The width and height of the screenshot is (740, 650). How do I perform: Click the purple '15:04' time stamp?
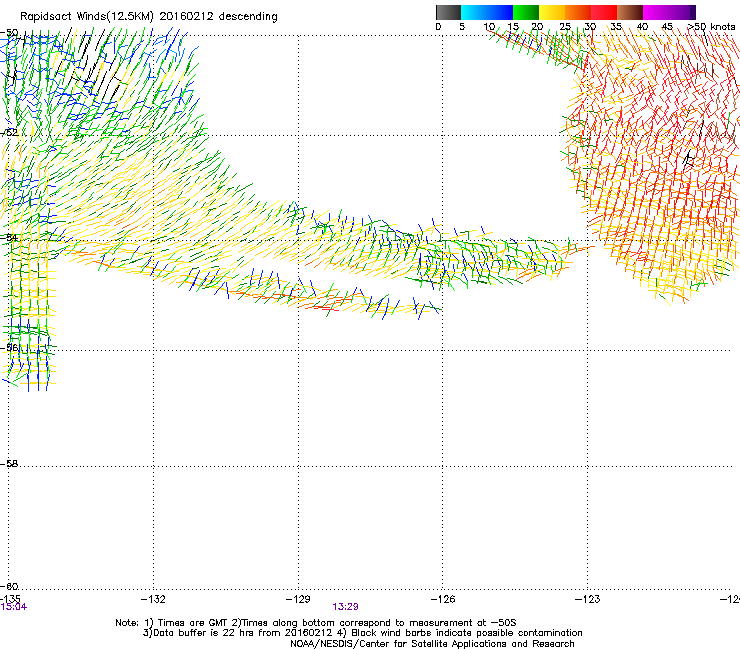[x=14, y=607]
